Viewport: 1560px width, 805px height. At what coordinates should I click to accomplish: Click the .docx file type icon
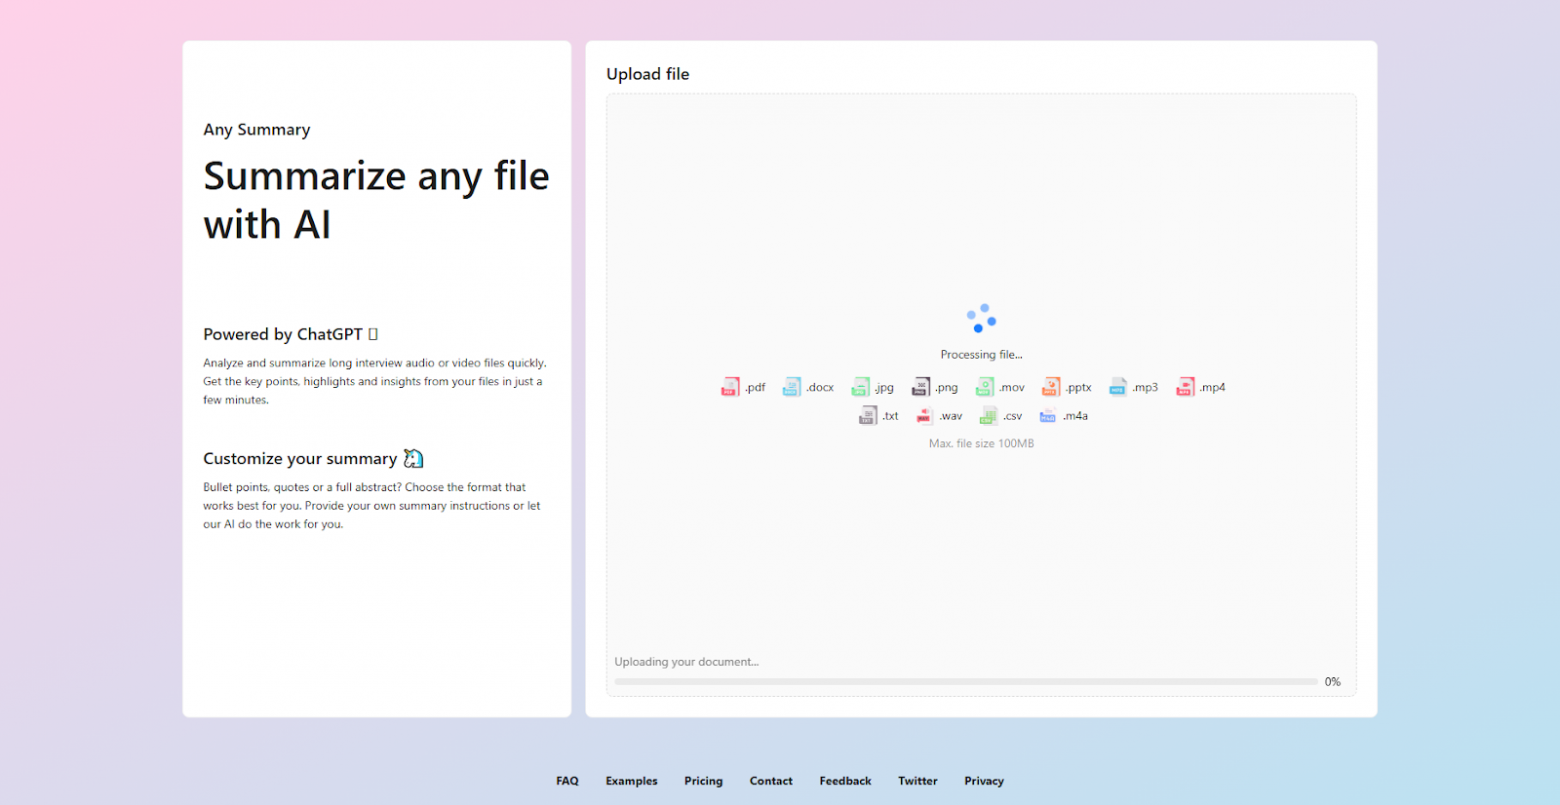coord(792,387)
